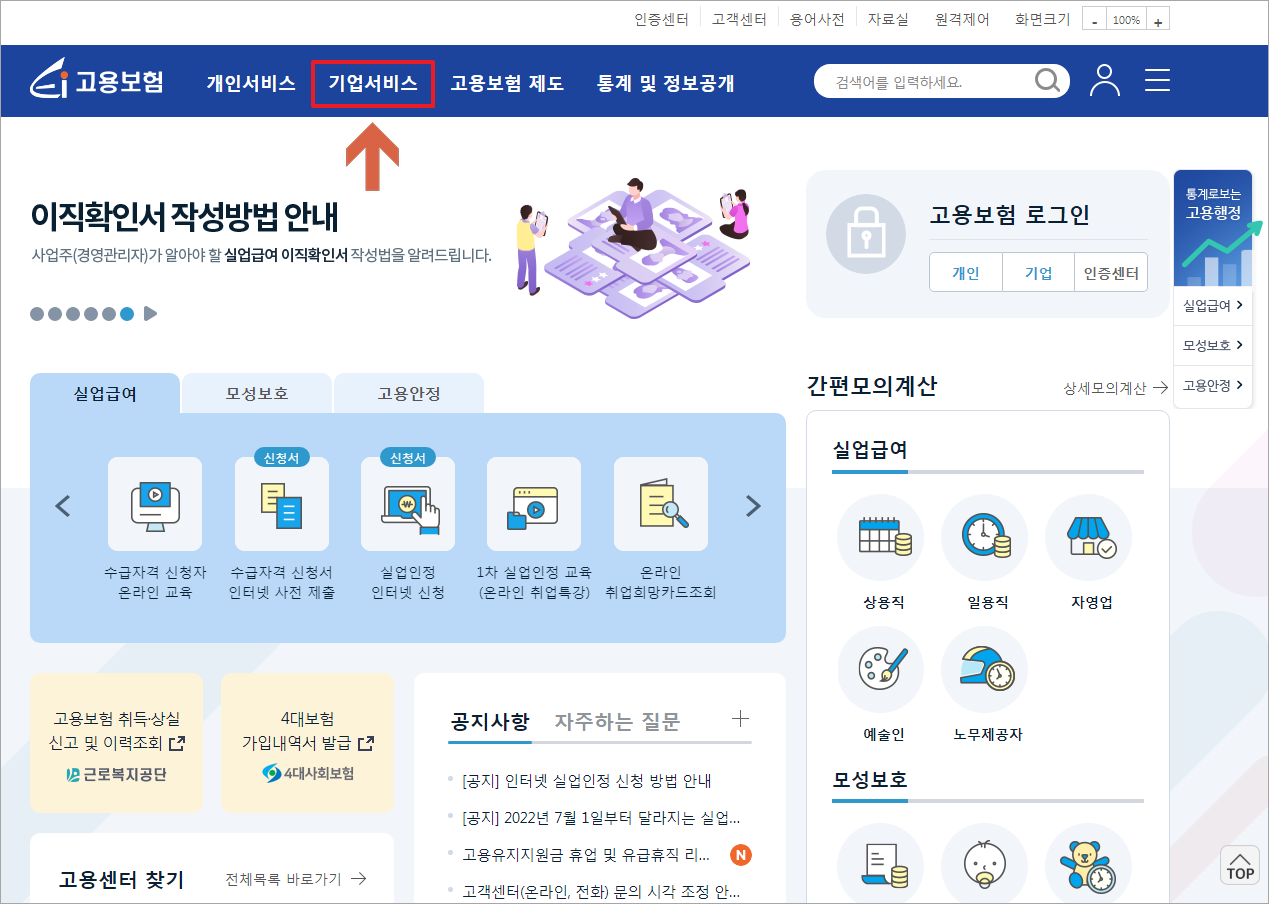Select the last carousel indicator dot
Screen dimensions: 1269x904
click(x=127, y=313)
